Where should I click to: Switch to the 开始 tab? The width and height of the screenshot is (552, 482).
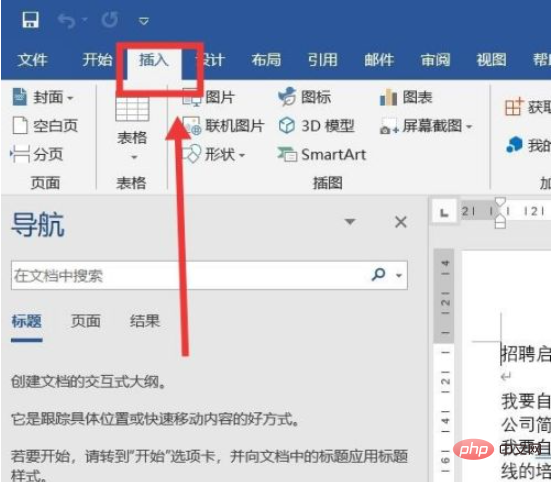pos(97,60)
